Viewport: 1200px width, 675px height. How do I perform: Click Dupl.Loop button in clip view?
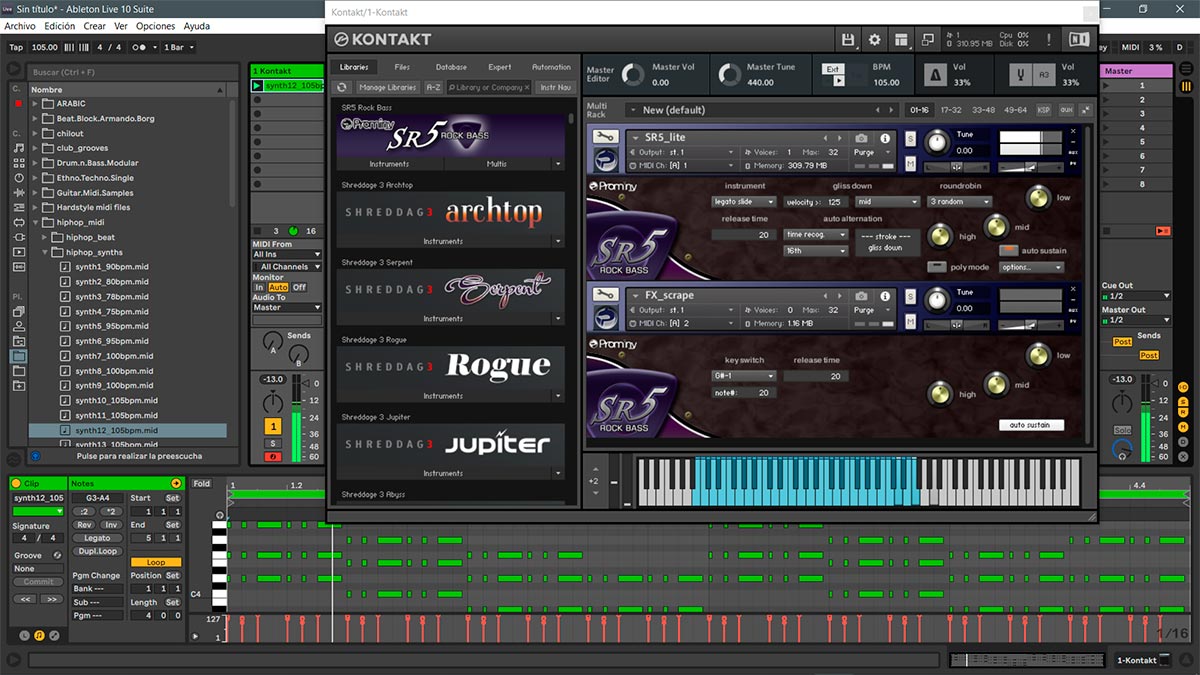[97, 551]
